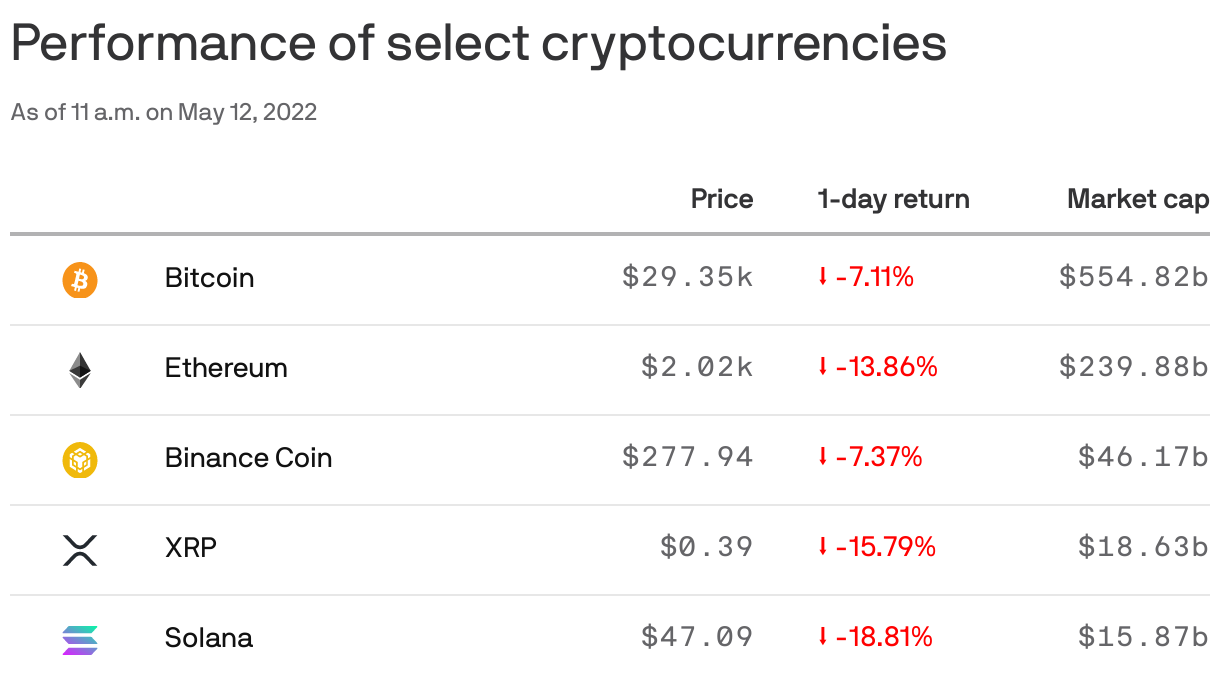Image resolution: width=1220 pixels, height=694 pixels.
Task: Click the Binance Coin name label
Action: coord(248,457)
